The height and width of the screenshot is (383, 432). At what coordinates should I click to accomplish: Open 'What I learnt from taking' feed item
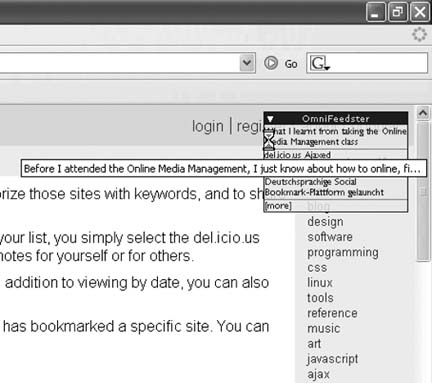(336, 137)
